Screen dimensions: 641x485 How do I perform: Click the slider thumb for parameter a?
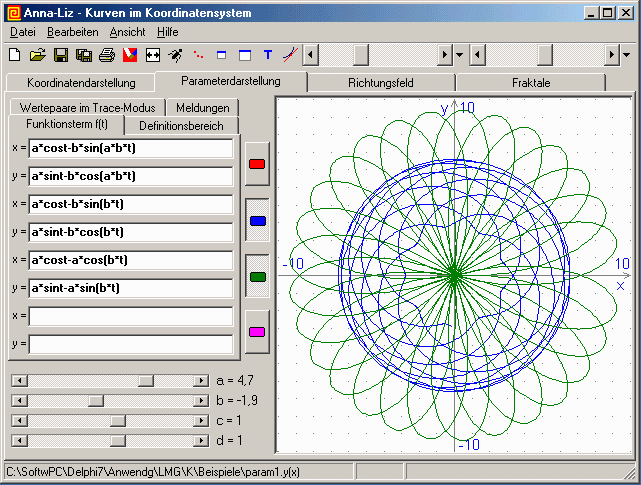pyautogui.click(x=146, y=381)
